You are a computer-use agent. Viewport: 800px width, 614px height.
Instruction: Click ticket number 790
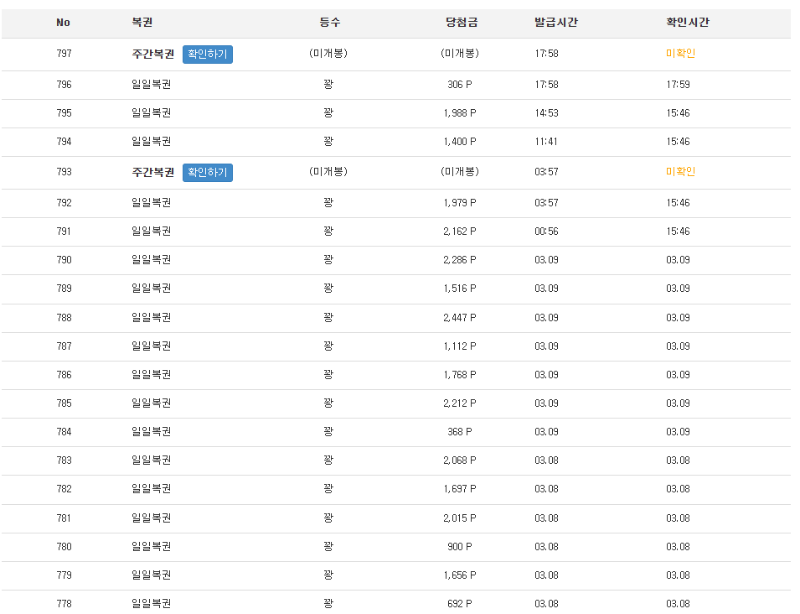pyautogui.click(x=64, y=260)
